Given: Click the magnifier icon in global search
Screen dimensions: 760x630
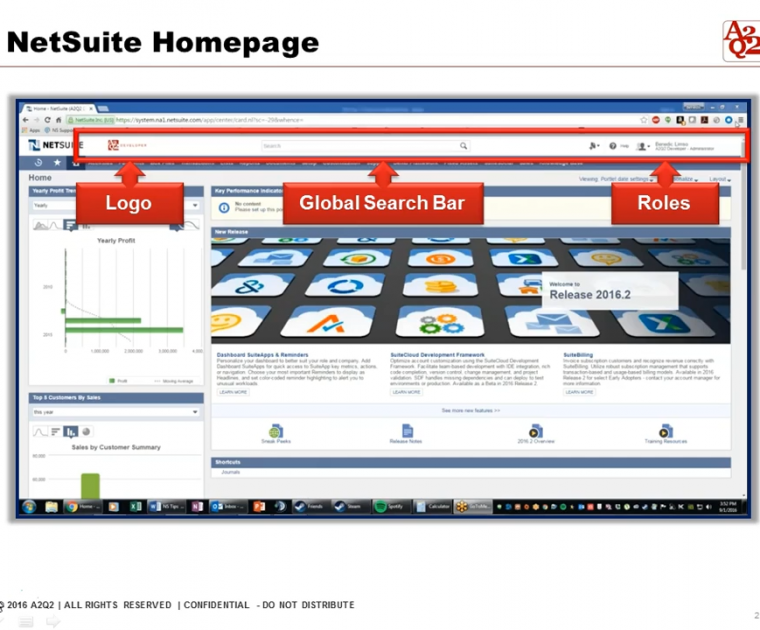Looking at the screenshot, I should click(x=463, y=146).
